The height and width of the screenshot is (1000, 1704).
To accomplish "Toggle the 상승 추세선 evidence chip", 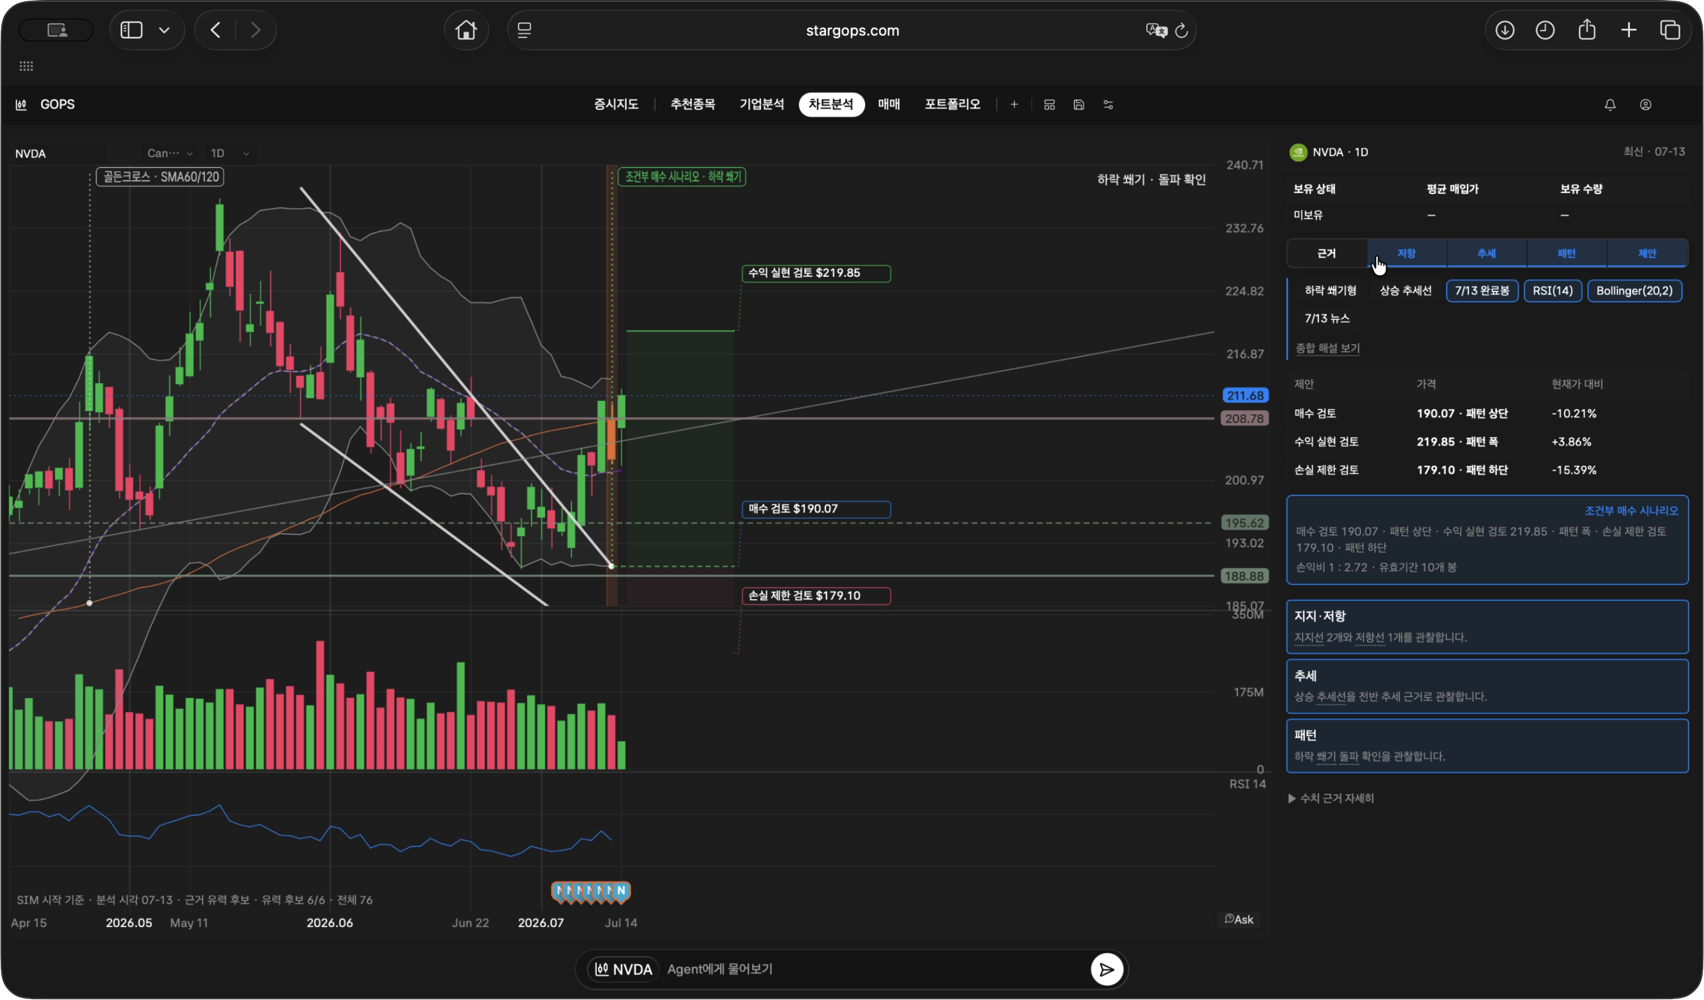I will pos(1406,291).
